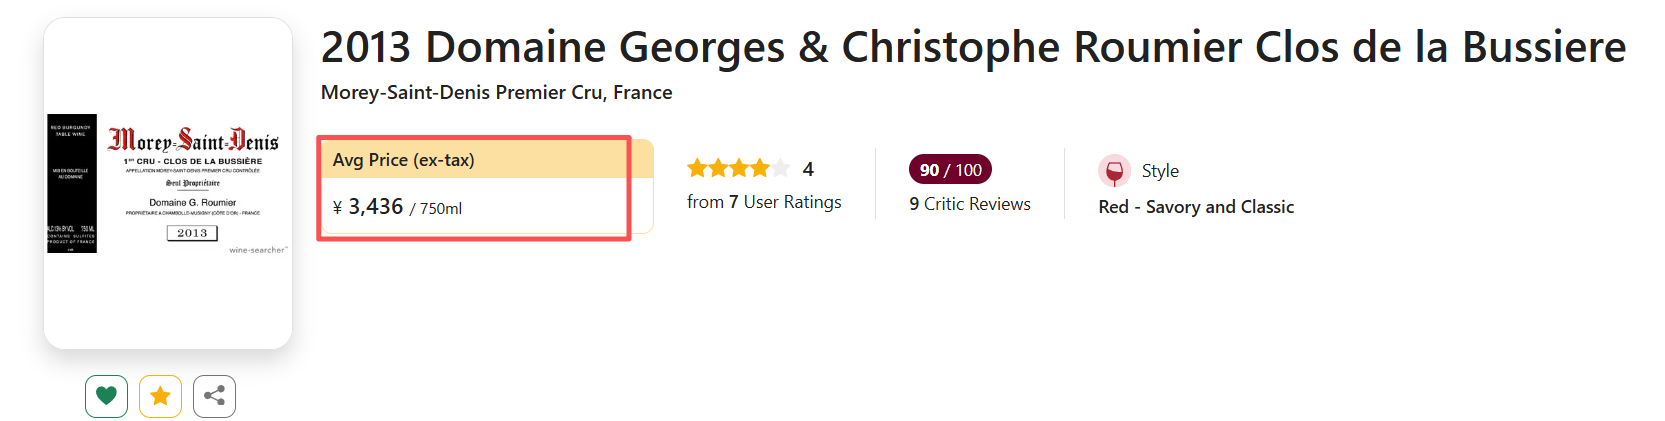The image size is (1665, 421).
Task: Click the empty fifth rating star
Action: click(x=780, y=169)
